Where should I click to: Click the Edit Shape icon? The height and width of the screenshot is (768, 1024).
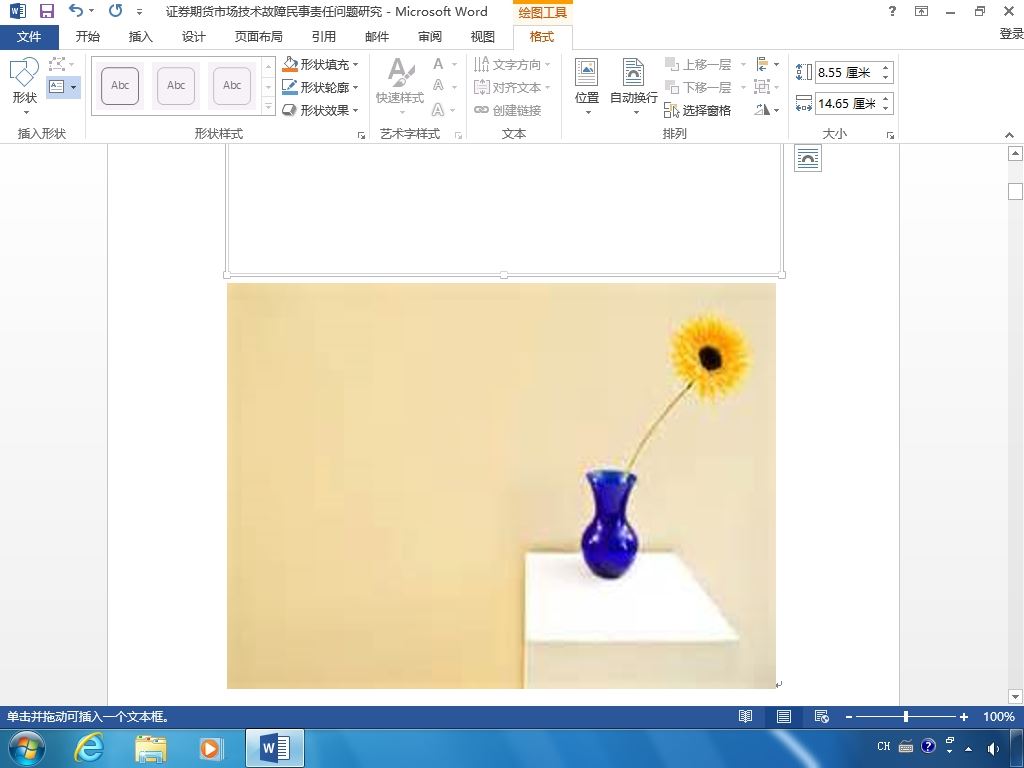point(57,64)
